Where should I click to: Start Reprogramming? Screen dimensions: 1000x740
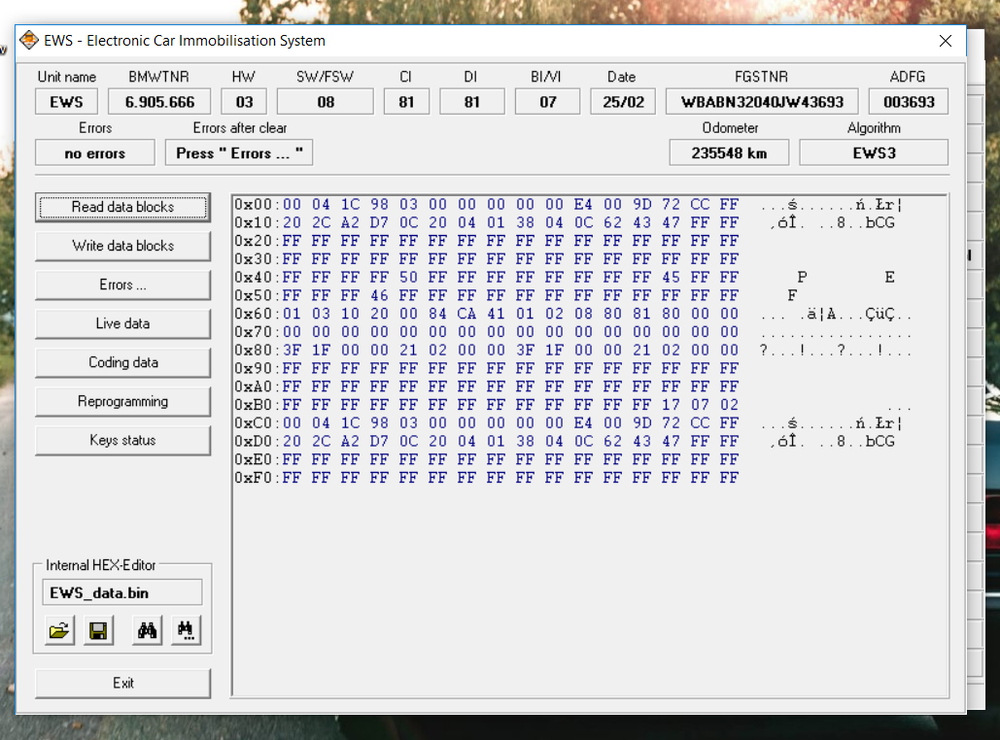coord(123,402)
